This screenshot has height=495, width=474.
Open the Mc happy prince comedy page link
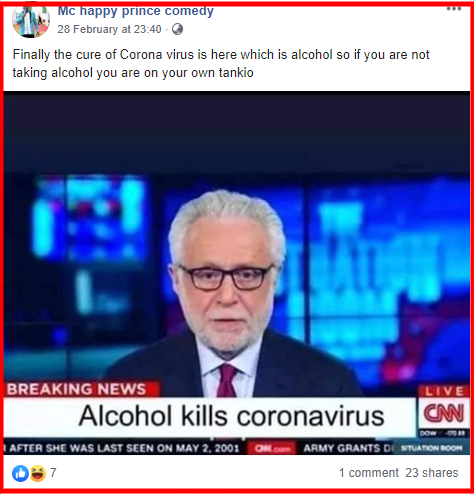pos(135,11)
